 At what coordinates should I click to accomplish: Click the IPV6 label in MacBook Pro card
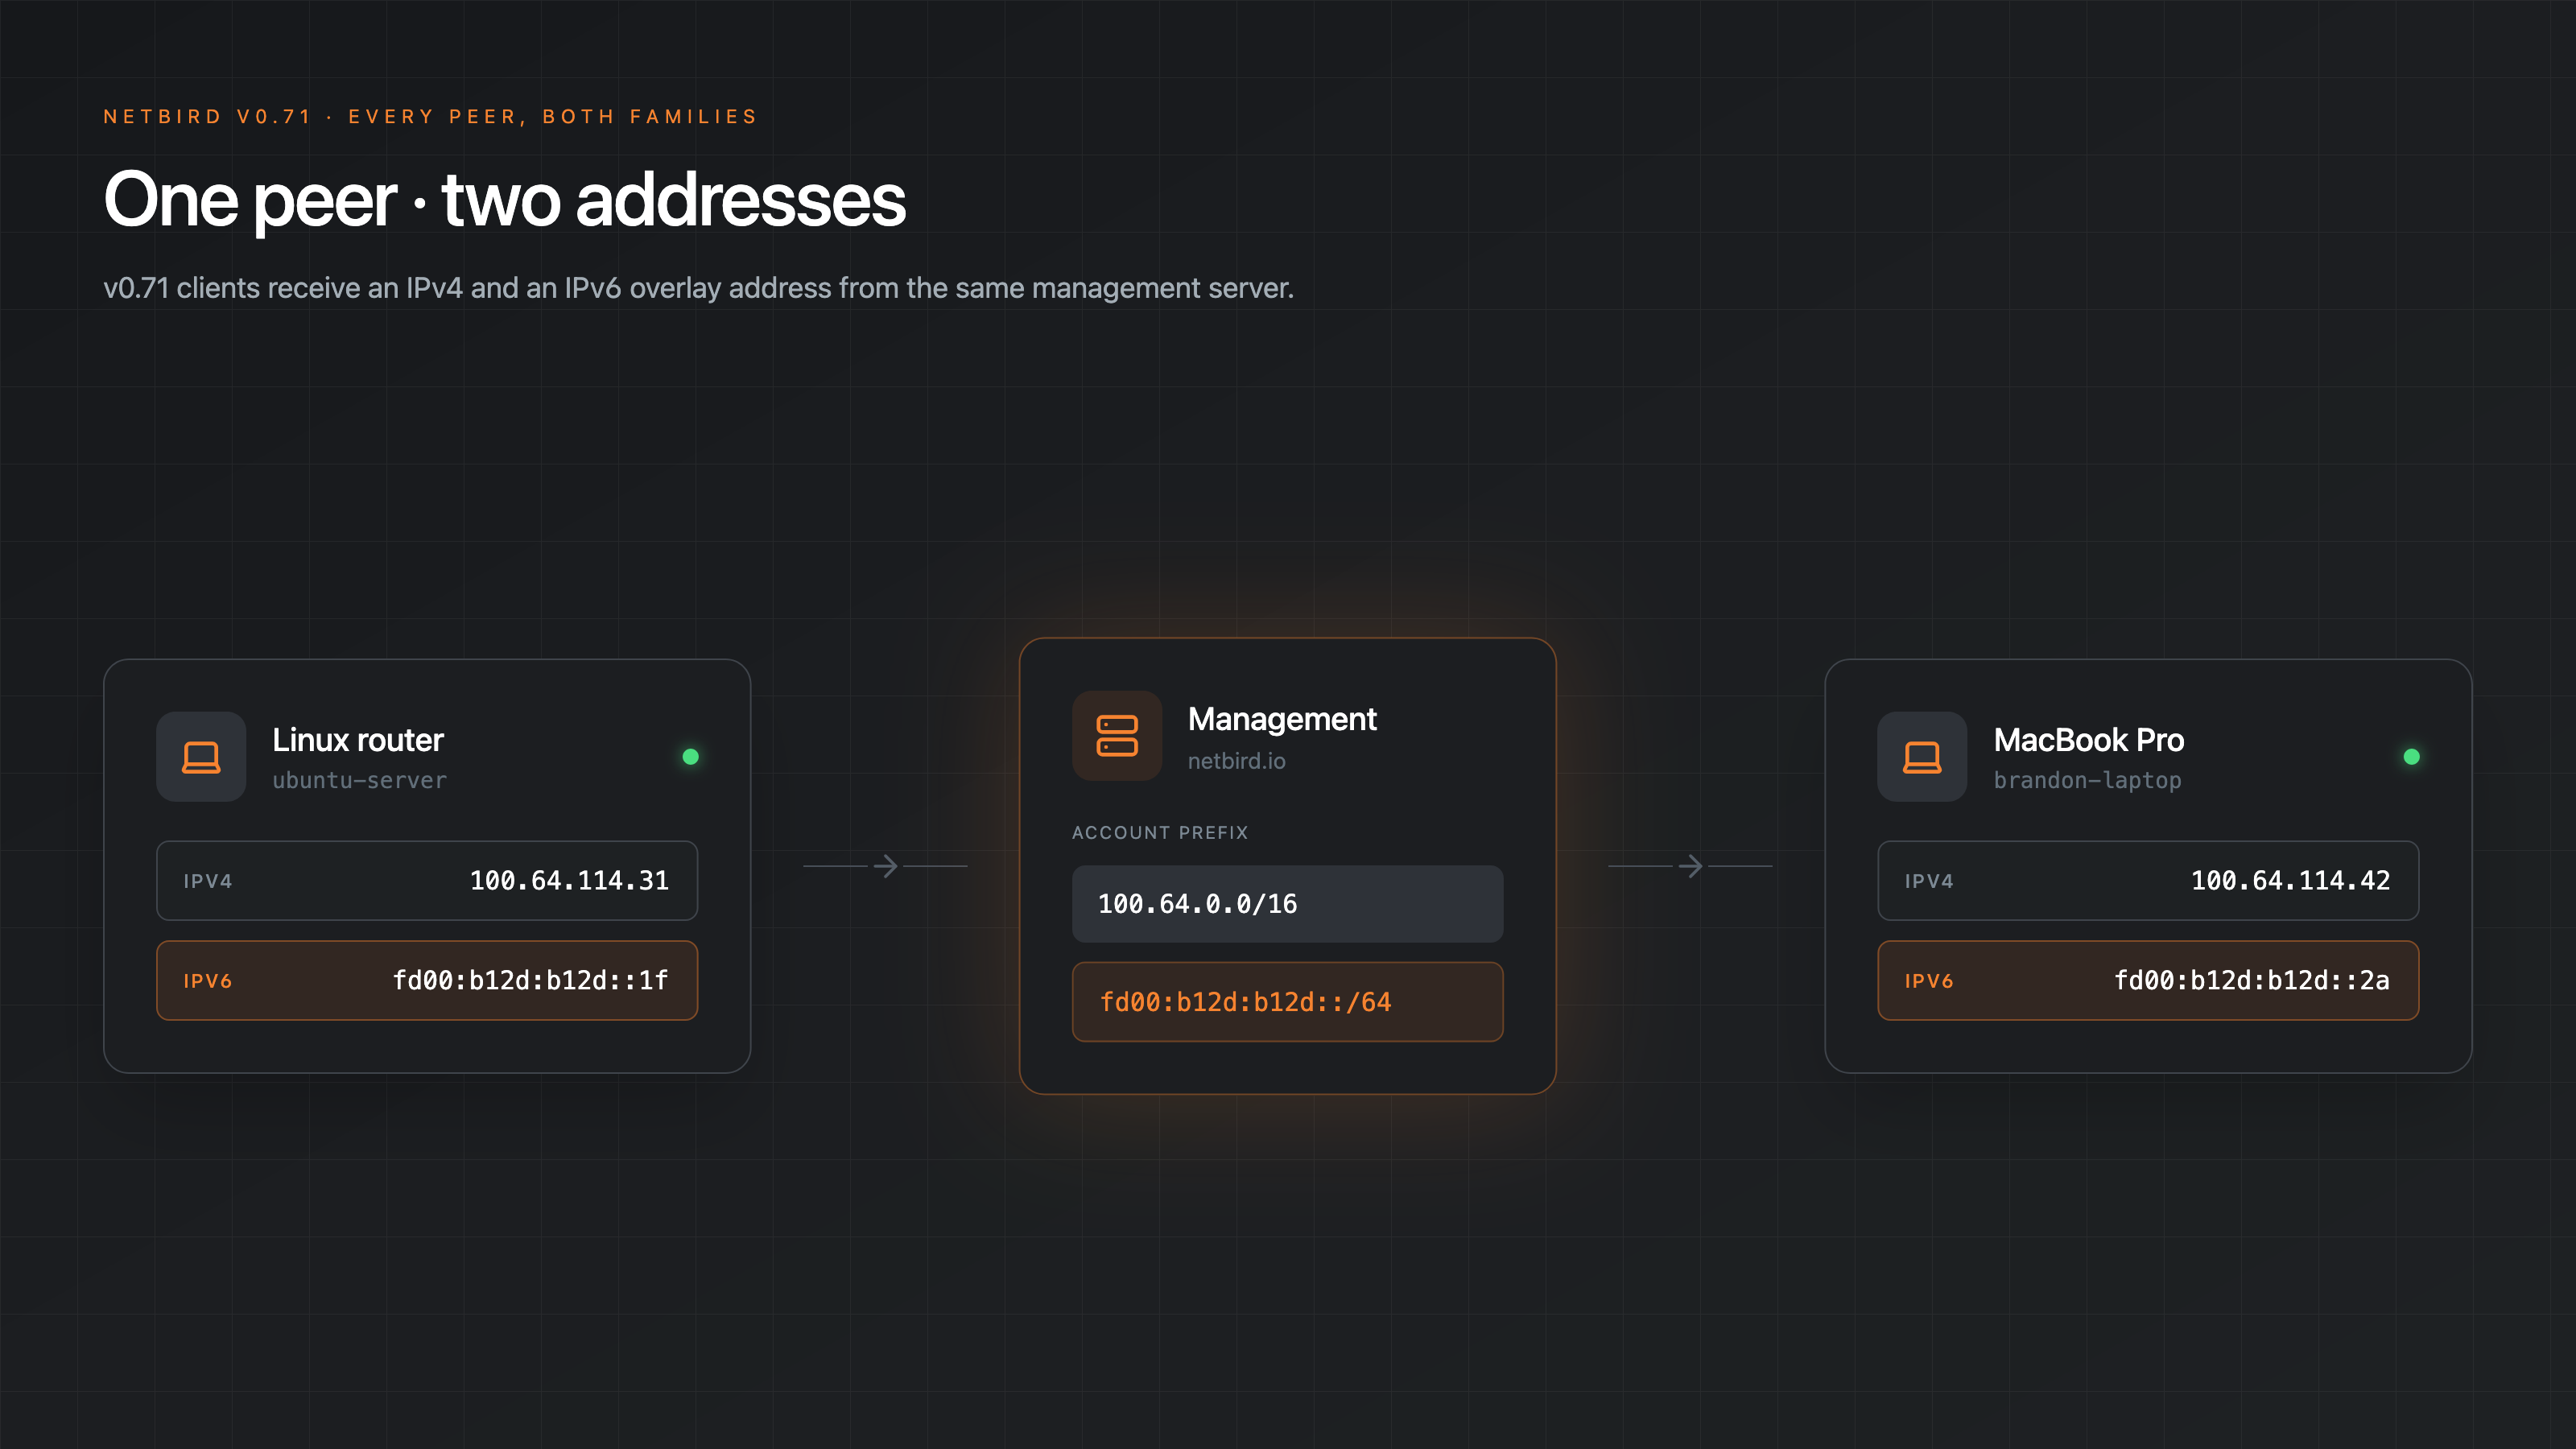(1929, 981)
